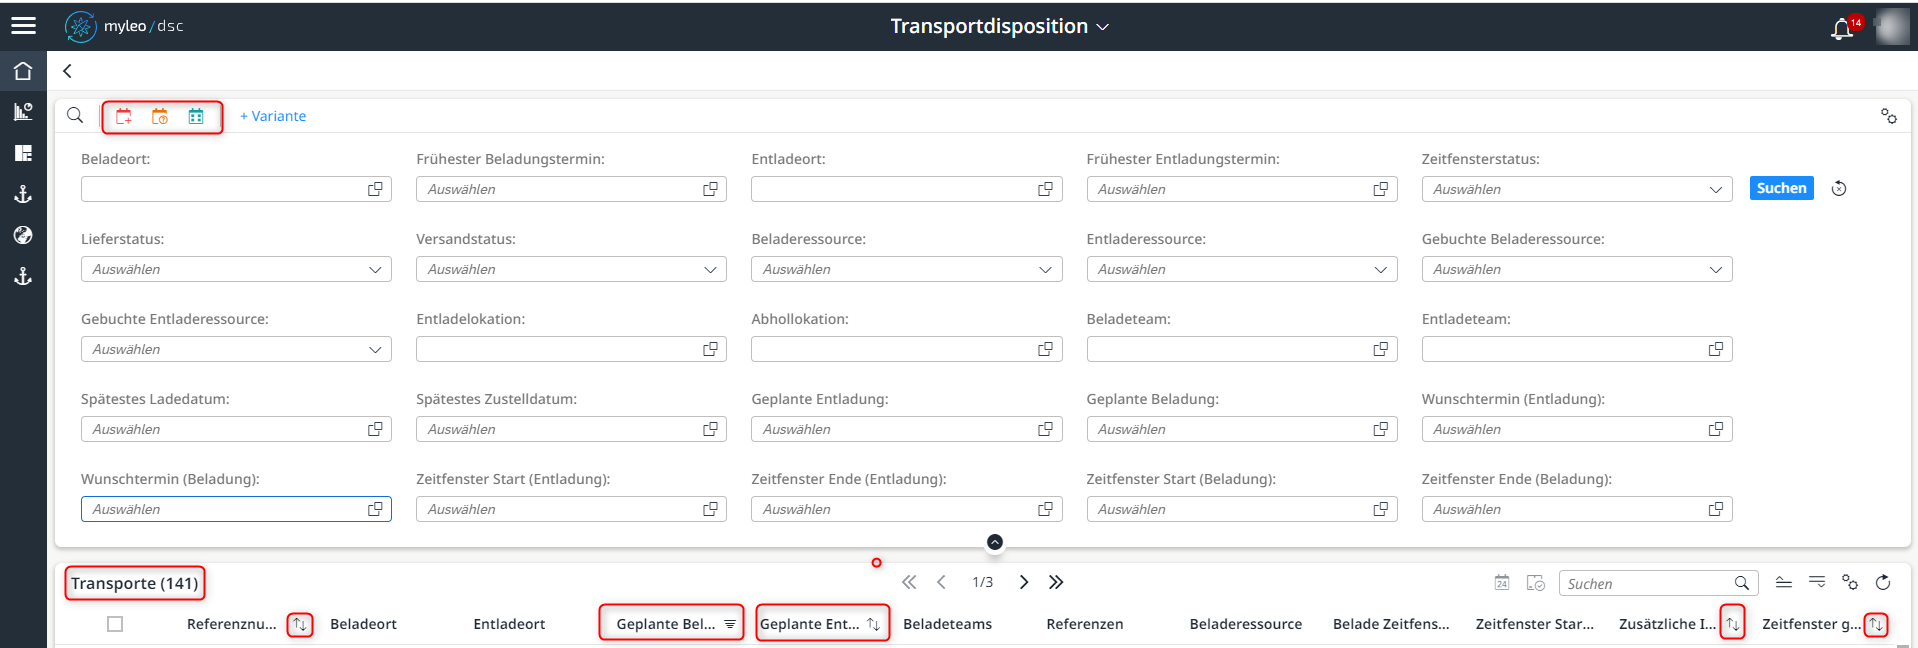This screenshot has width=1918, height=648.
Task: Click the teal calendar icon in the filter bar
Action: click(197, 116)
